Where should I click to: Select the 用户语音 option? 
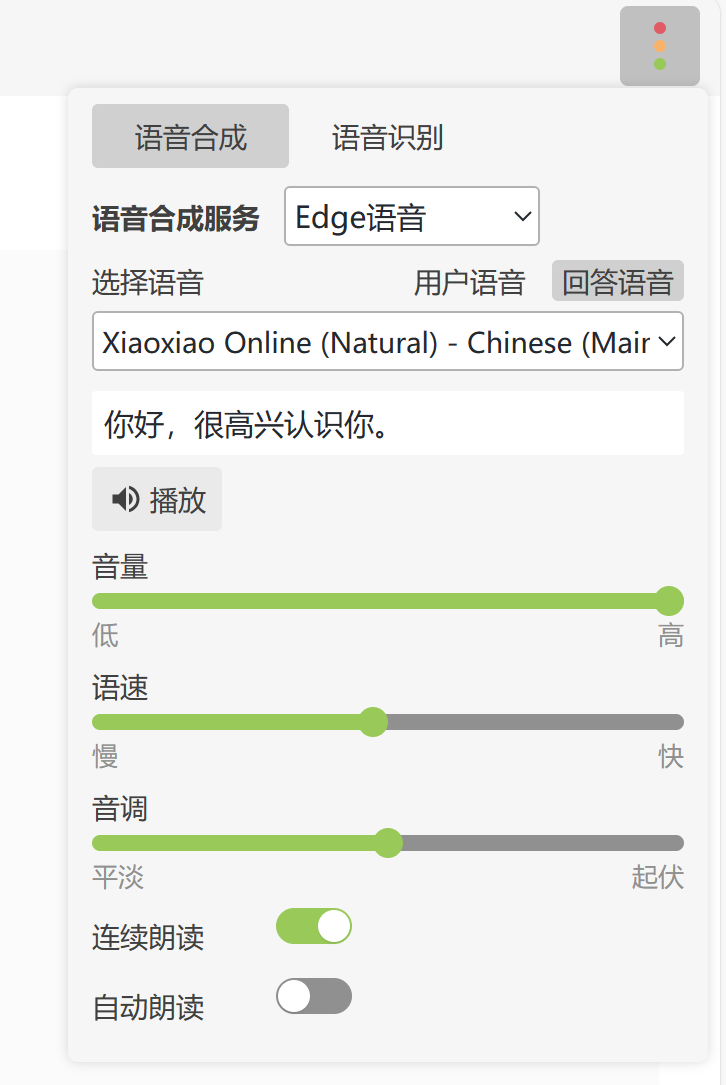[469, 283]
